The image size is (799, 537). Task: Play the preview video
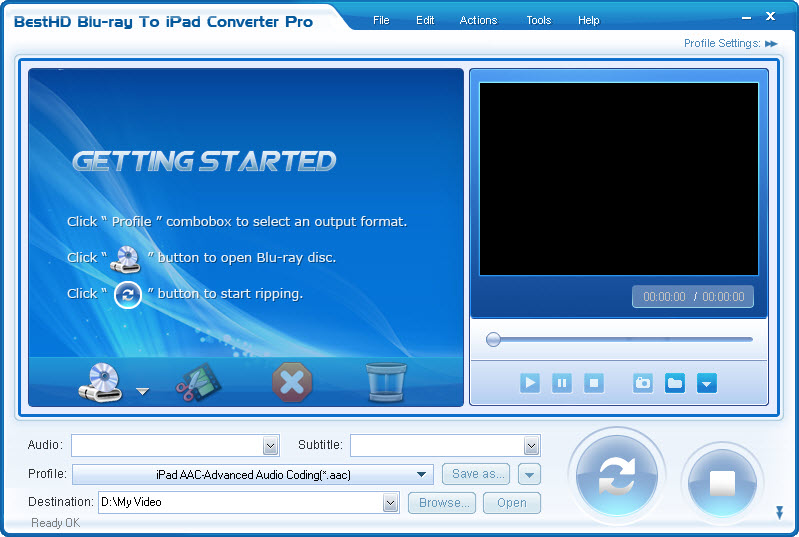[530, 383]
